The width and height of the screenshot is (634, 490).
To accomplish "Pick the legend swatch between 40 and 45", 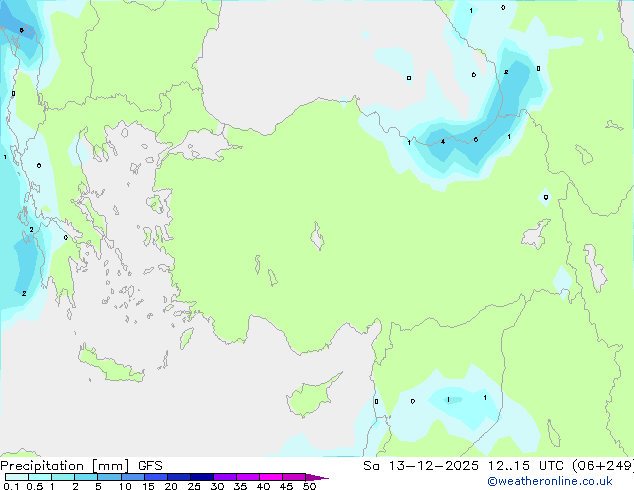I will coord(271,477).
